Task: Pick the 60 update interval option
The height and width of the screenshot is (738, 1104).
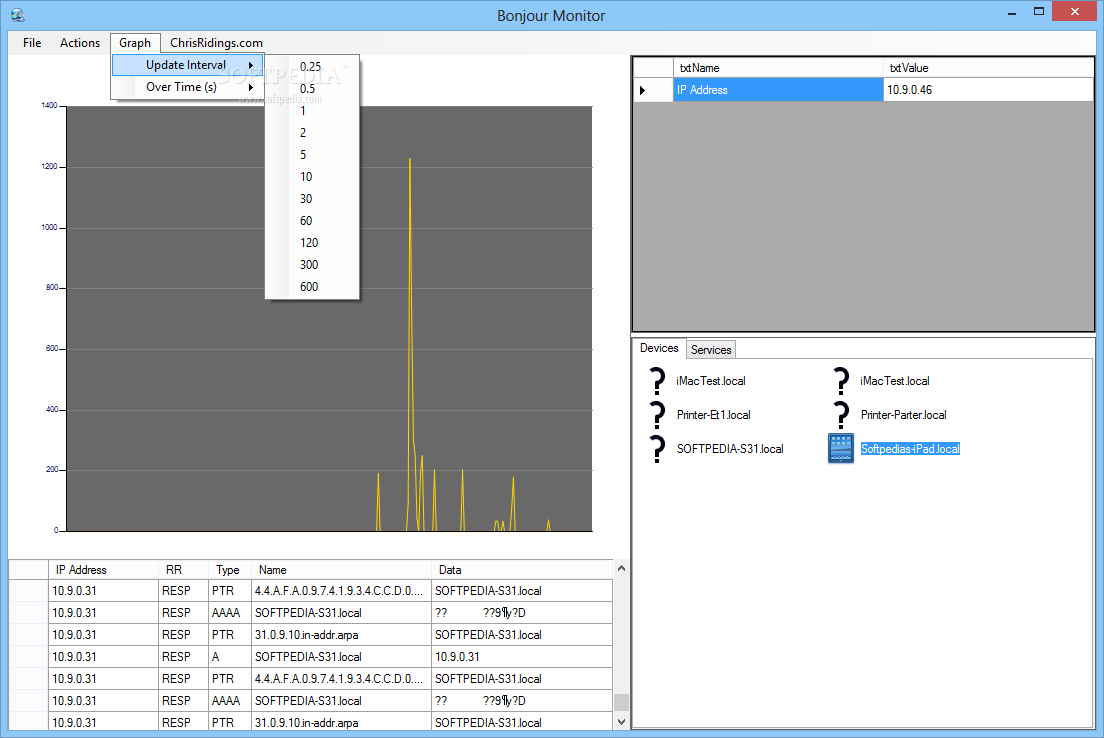Action: 312,220
